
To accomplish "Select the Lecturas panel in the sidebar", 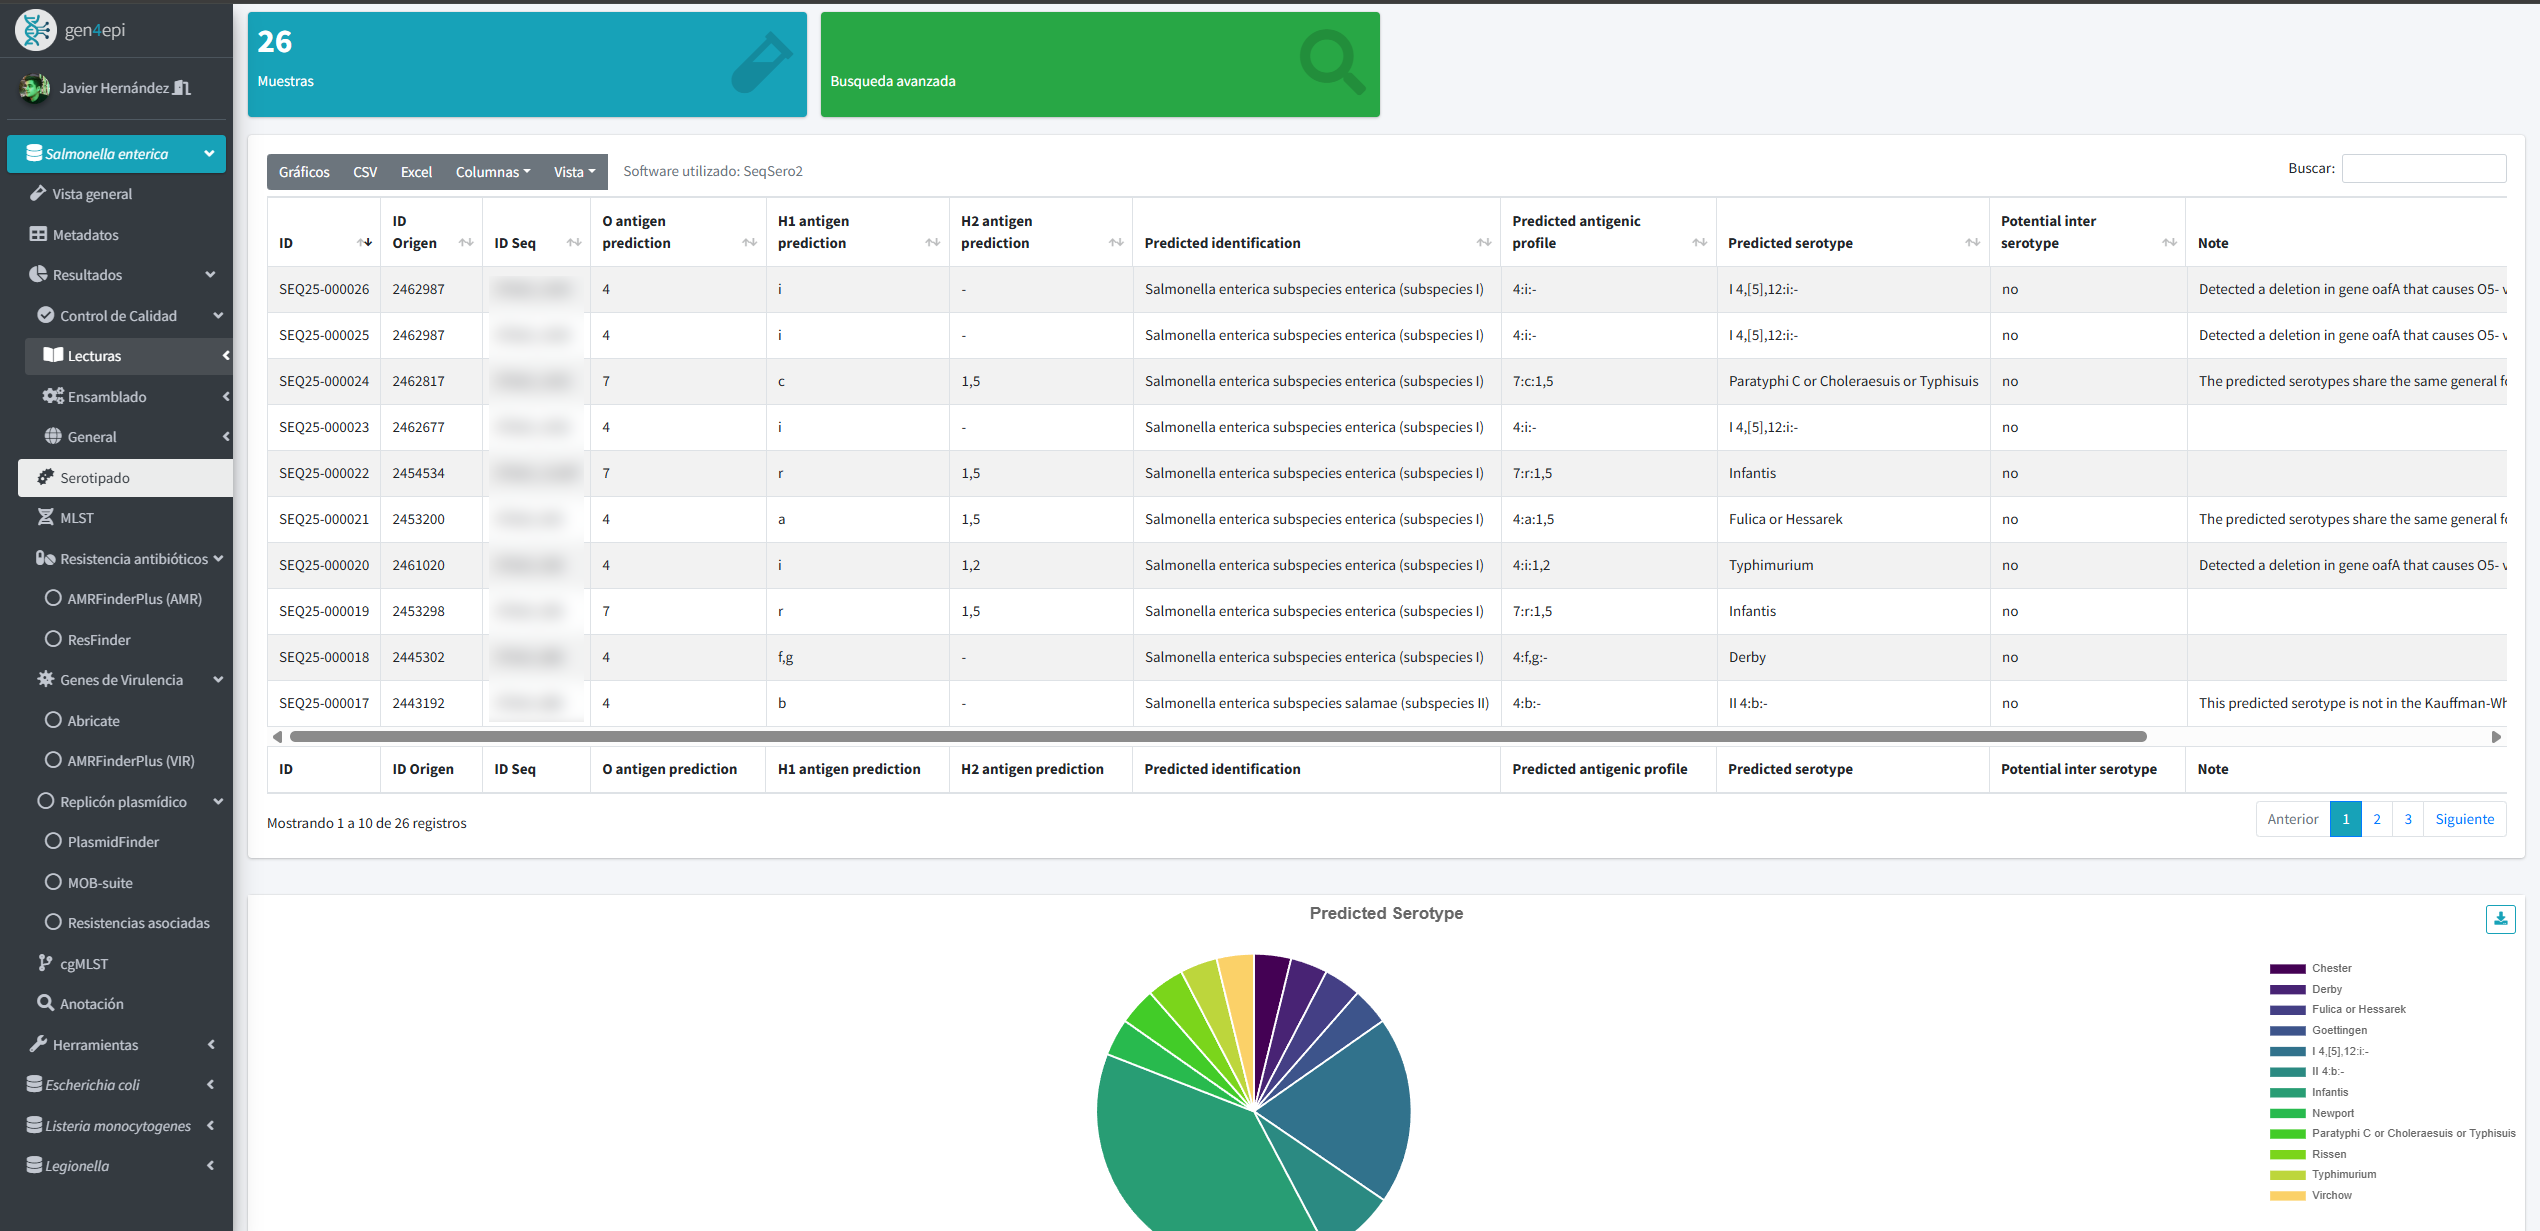I will (x=95, y=355).
